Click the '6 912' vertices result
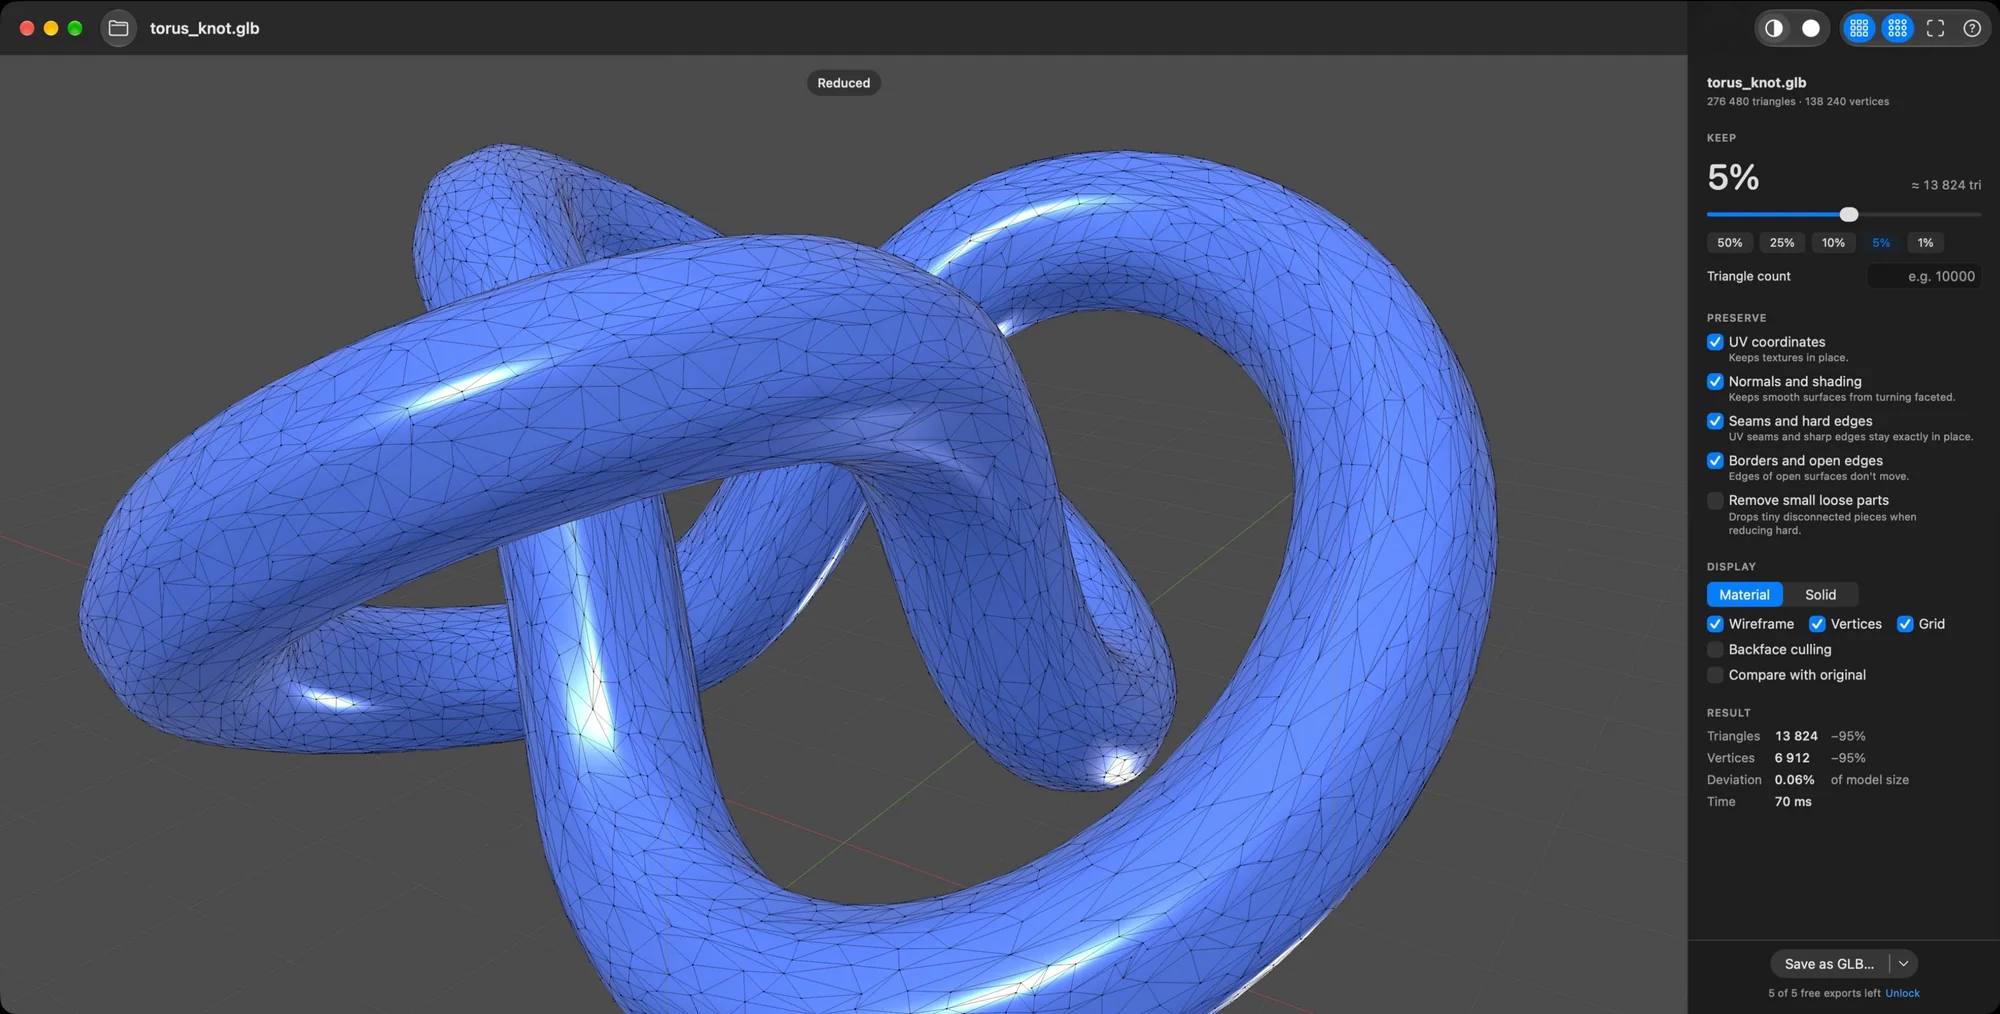This screenshot has width=2000, height=1014. [x=1792, y=758]
